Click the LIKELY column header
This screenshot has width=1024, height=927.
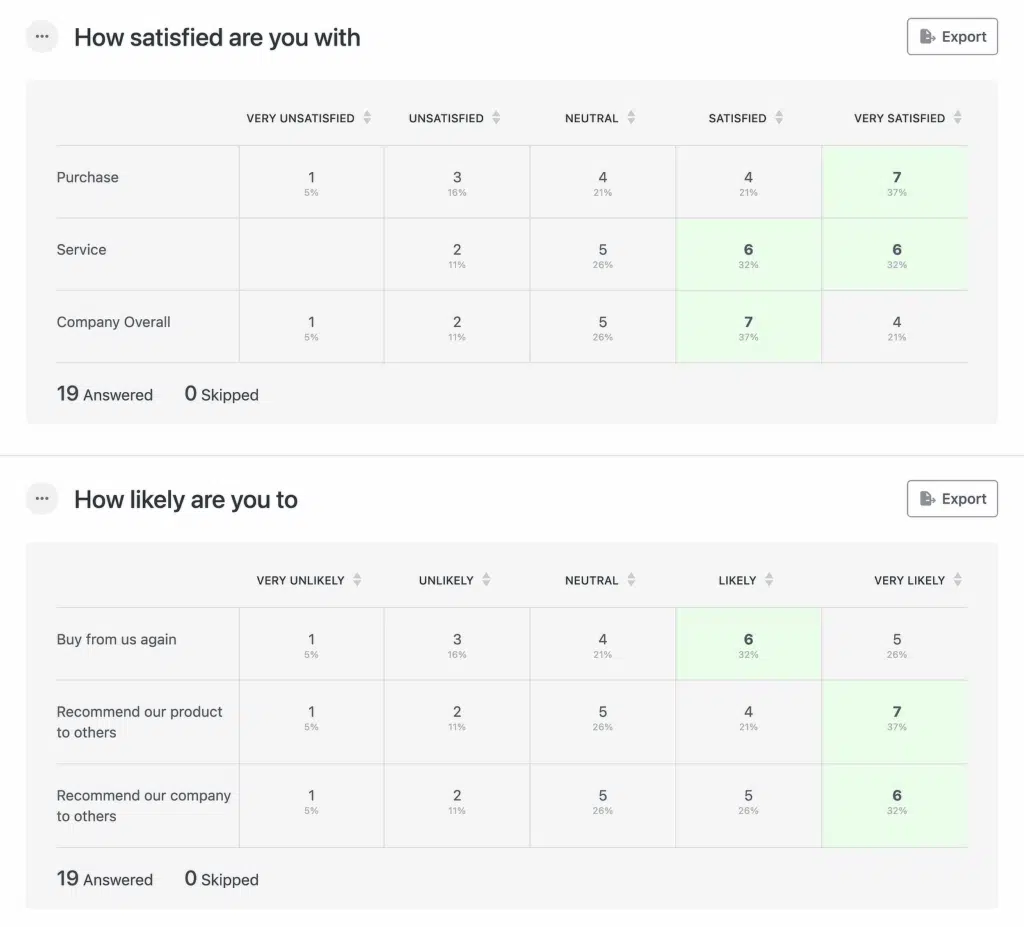point(737,580)
